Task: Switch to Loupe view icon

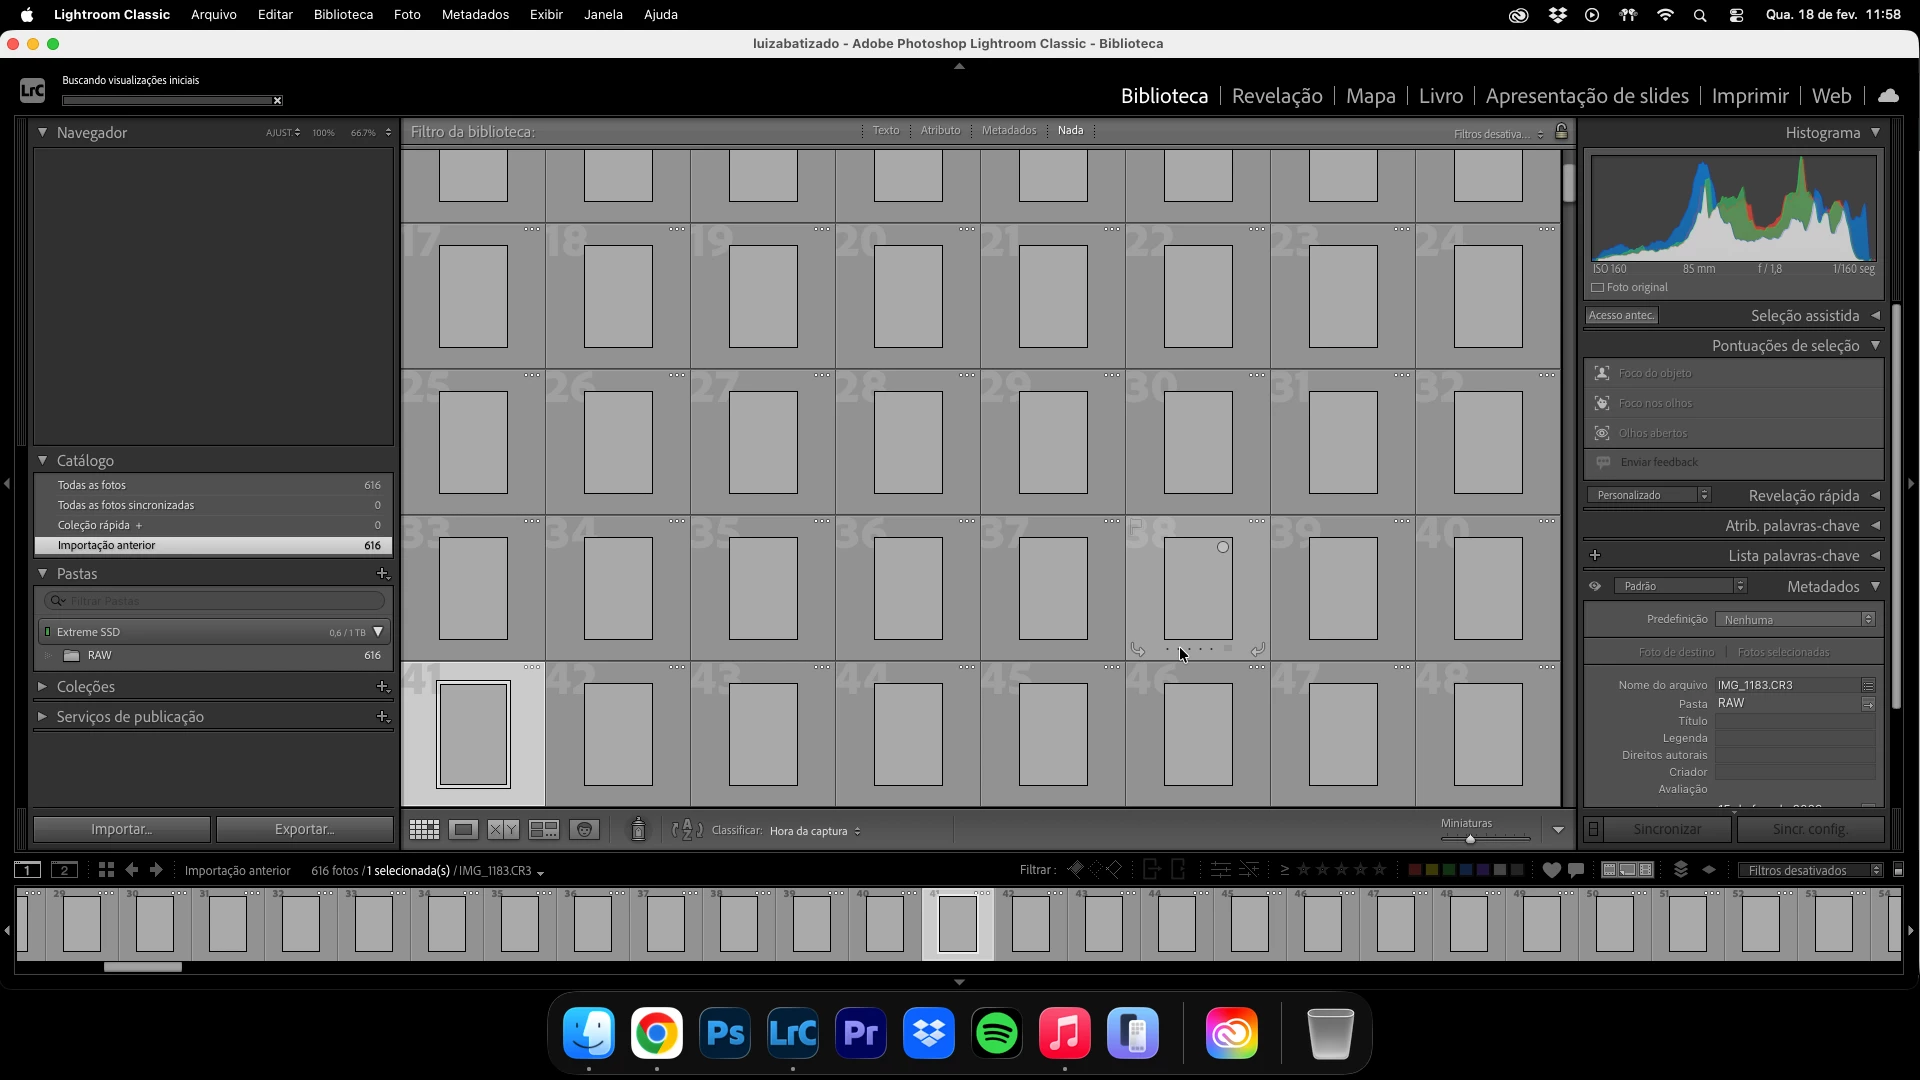Action: pyautogui.click(x=463, y=830)
